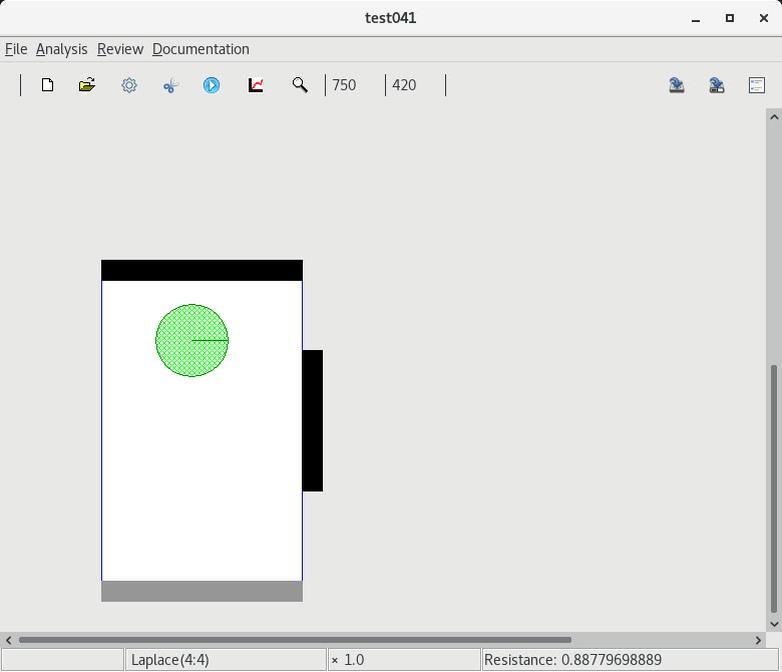Click the width field showing 750
The image size is (782, 672).
(354, 85)
